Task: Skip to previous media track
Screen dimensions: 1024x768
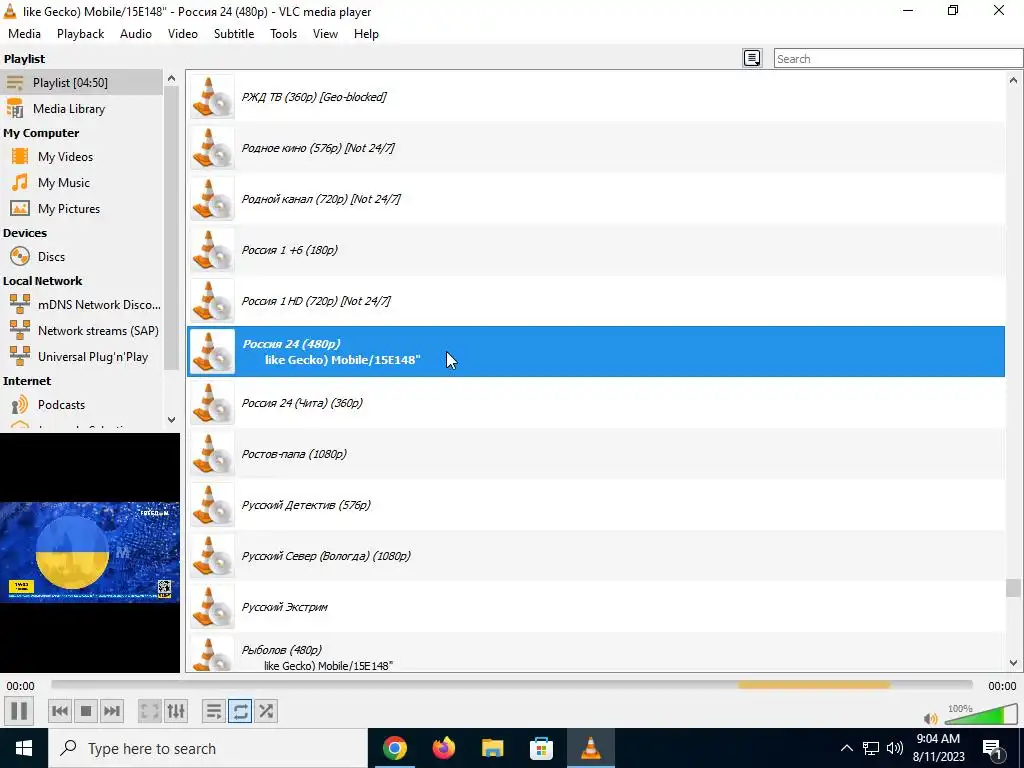Action: 60,711
